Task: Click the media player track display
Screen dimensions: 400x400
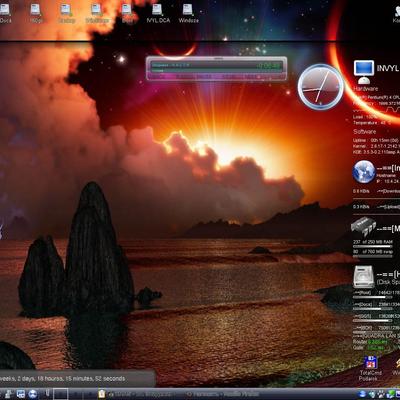Action: click(x=216, y=66)
